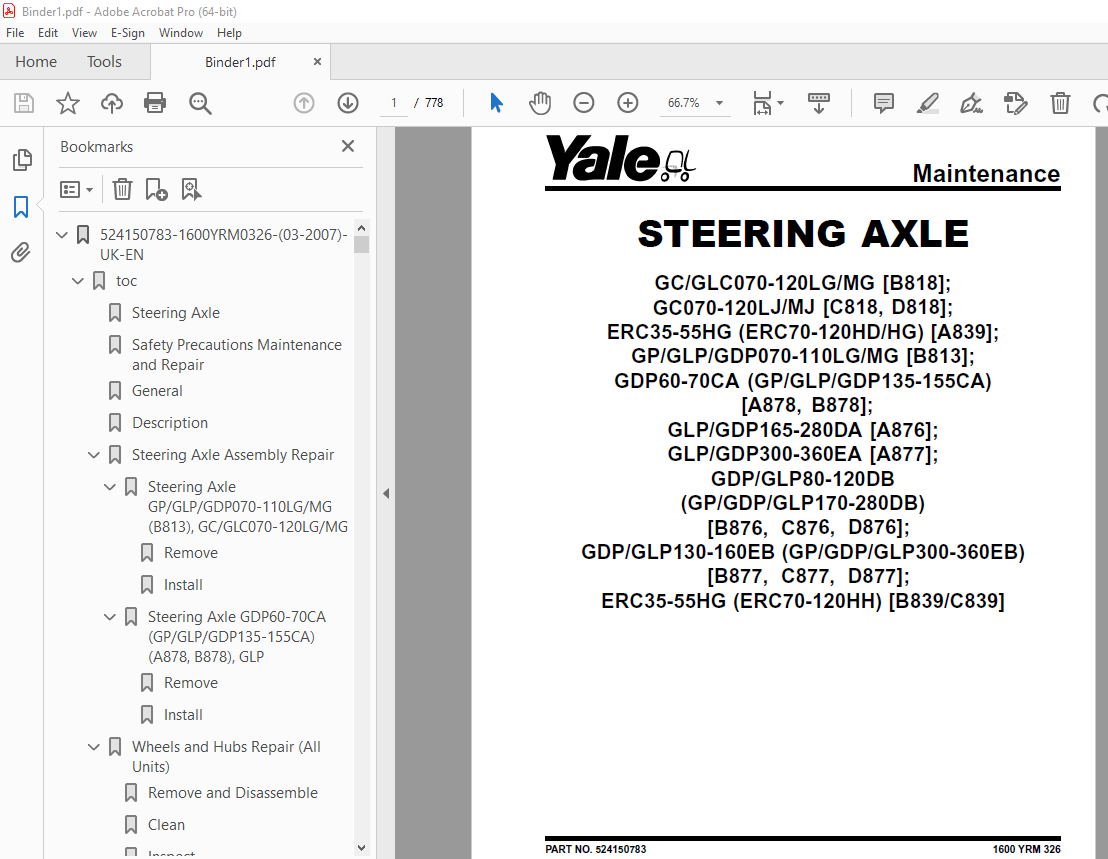Click the Save file icon
Viewport: 1108px width, 859px height.
[x=24, y=103]
